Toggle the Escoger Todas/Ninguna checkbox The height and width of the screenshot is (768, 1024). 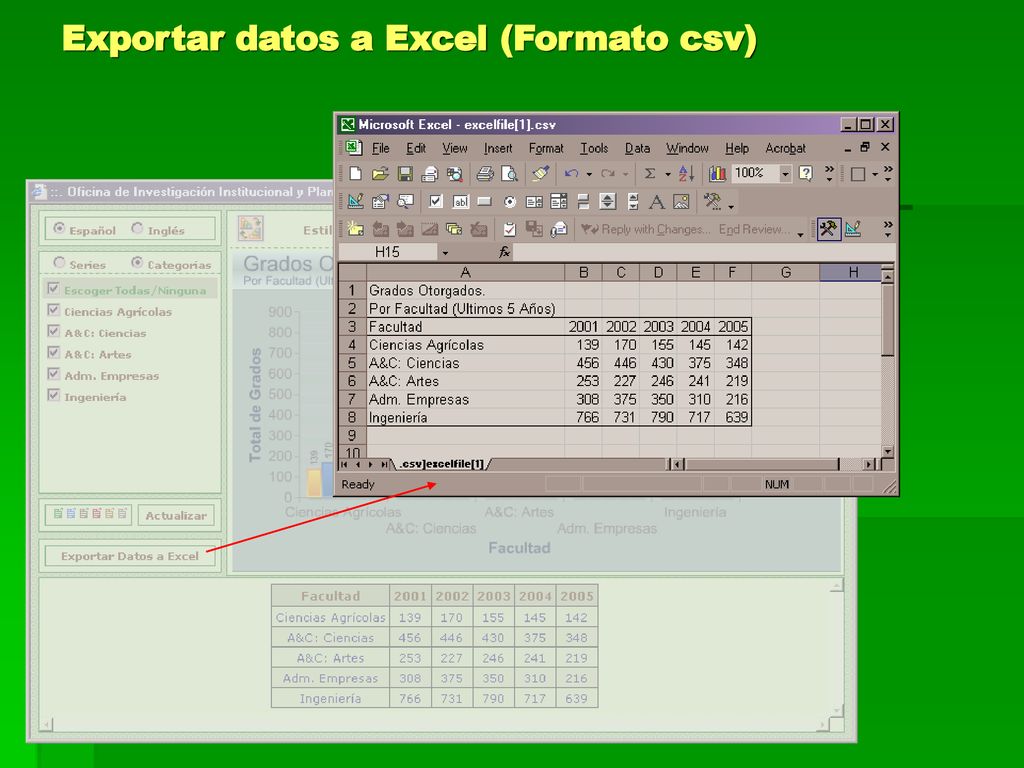[54, 289]
